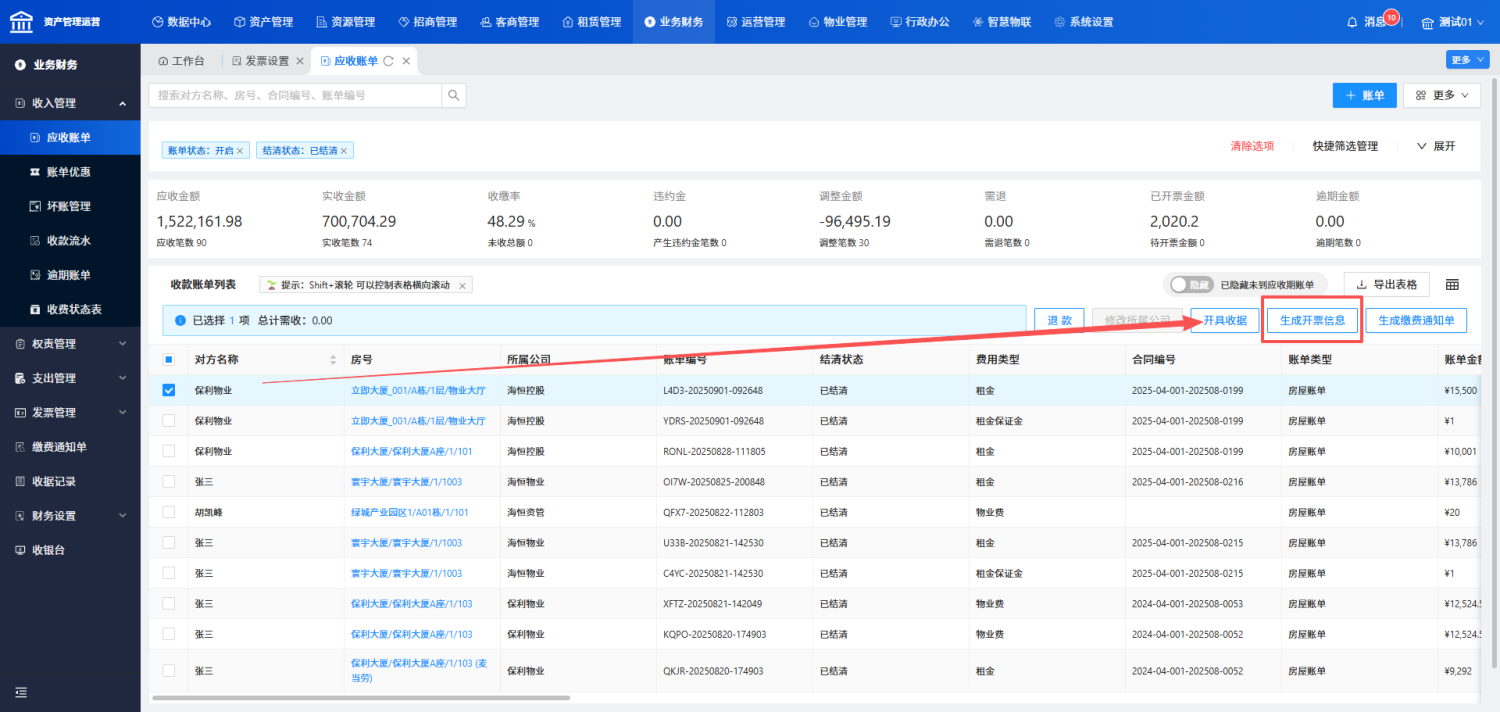Viewport: 1500px width, 712px height.
Task: Check the U33B-20250821-142530 row checkbox
Action: [x=169, y=543]
